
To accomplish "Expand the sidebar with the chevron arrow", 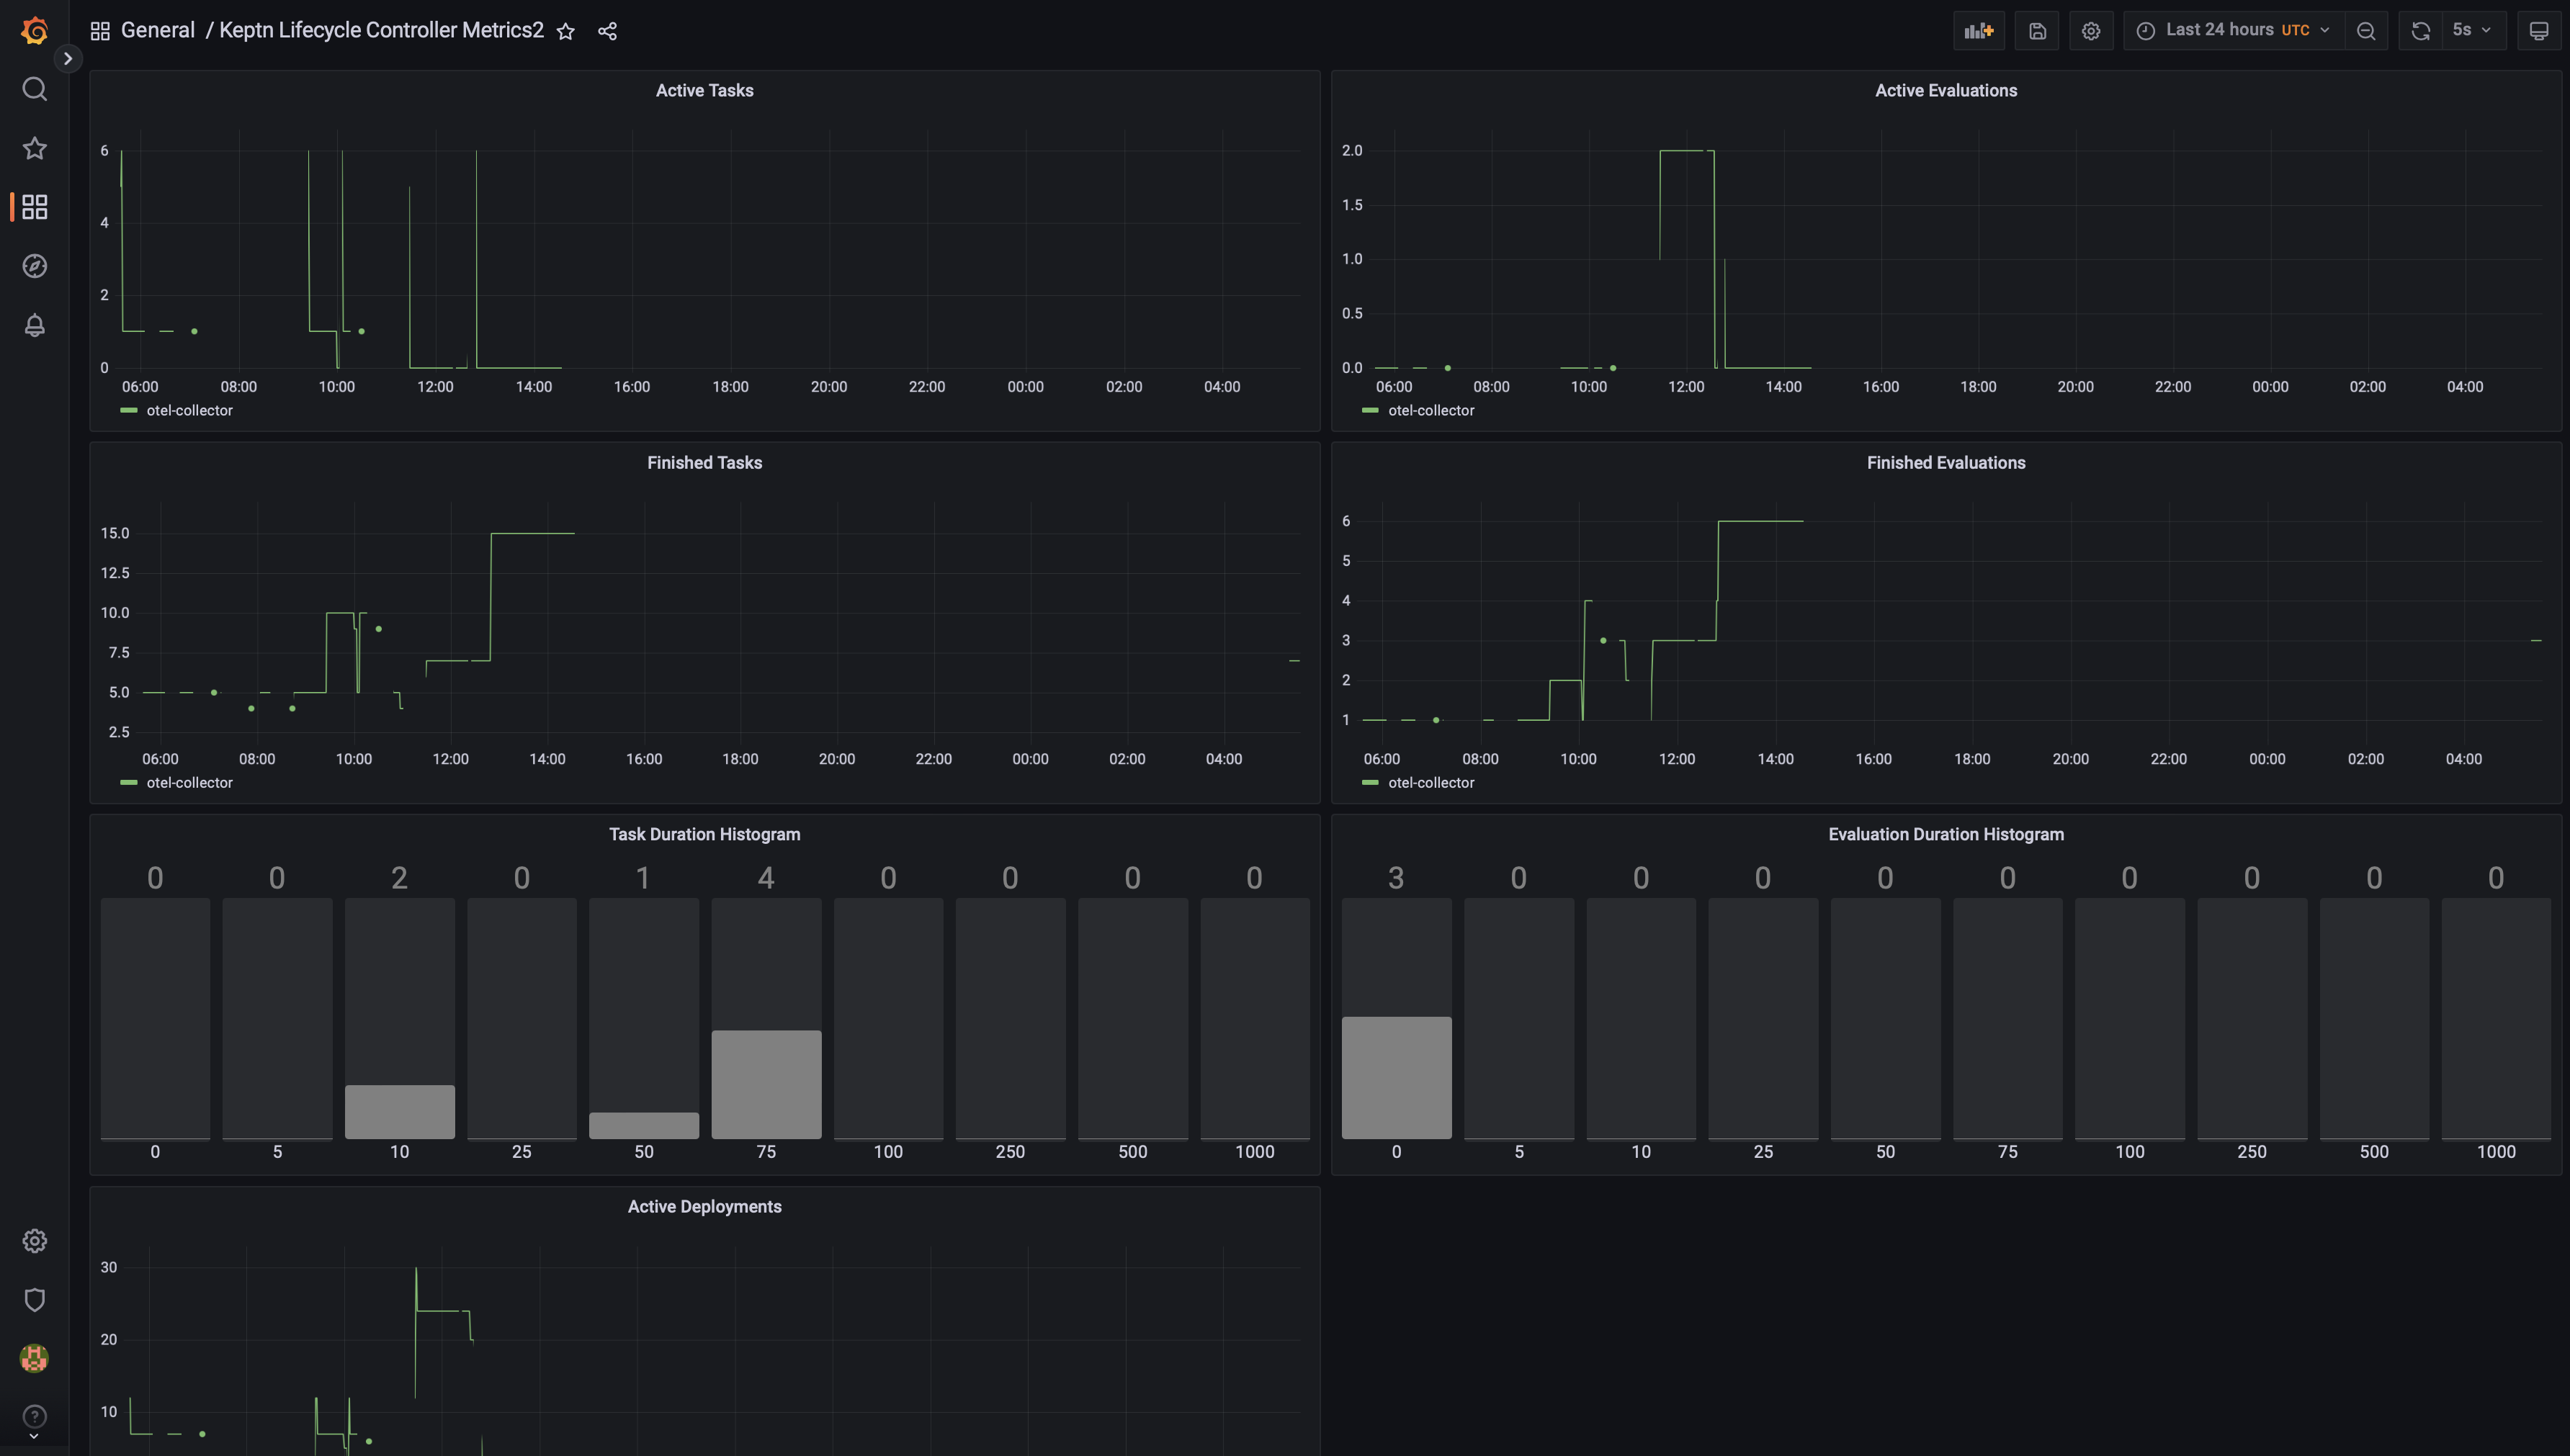I will tap(67, 59).
